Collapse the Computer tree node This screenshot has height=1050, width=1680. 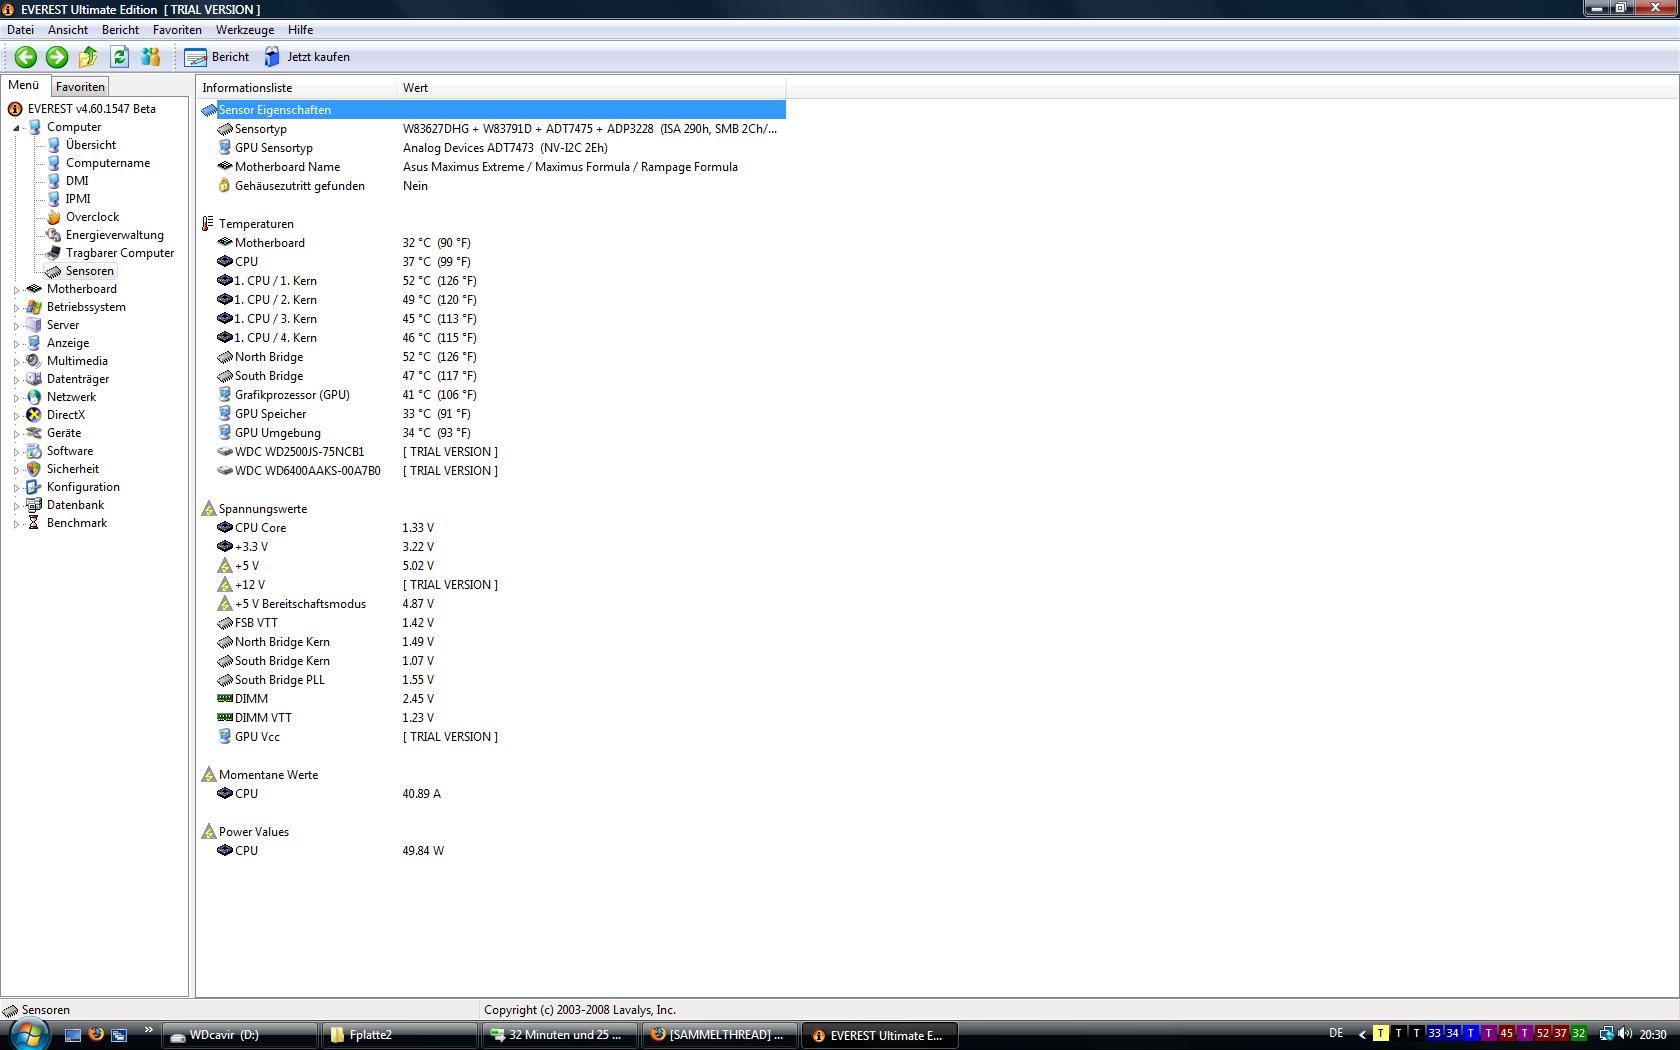coord(16,128)
